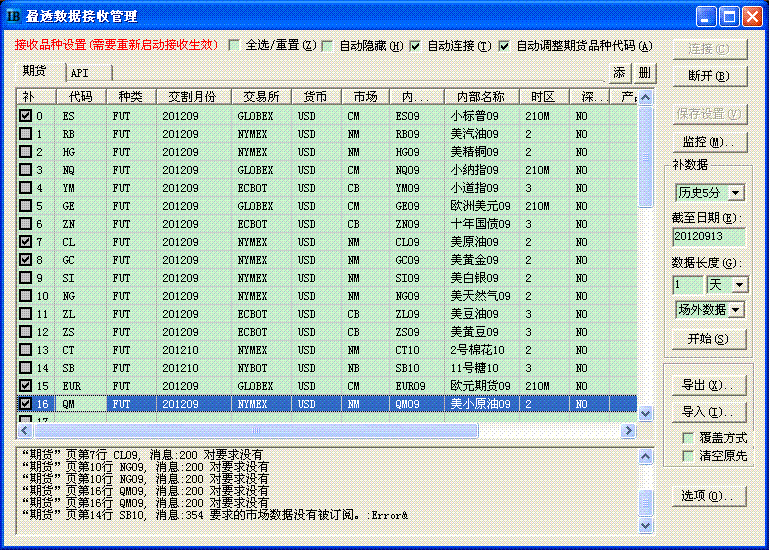Uncheck the 自动连接 checkbox
Image resolution: width=769 pixels, height=550 pixels.
pyautogui.click(x=416, y=46)
